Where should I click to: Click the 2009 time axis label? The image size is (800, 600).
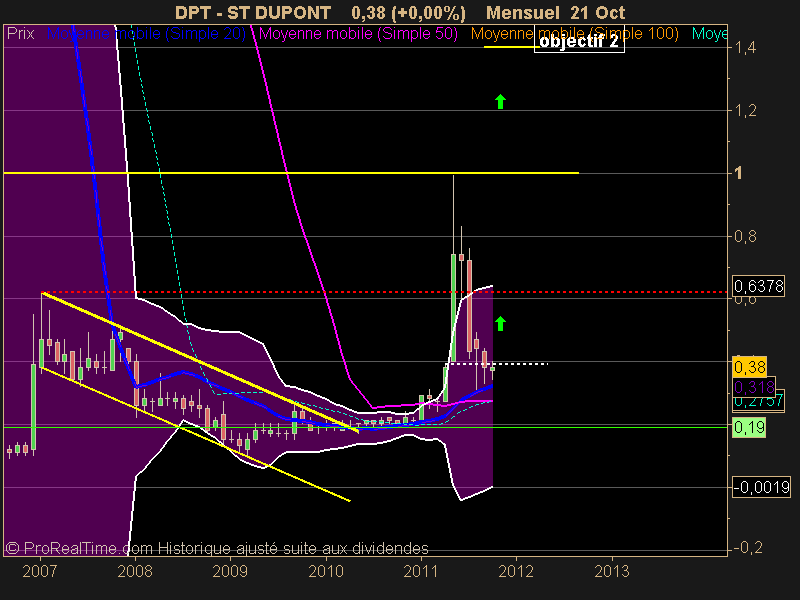(230, 571)
